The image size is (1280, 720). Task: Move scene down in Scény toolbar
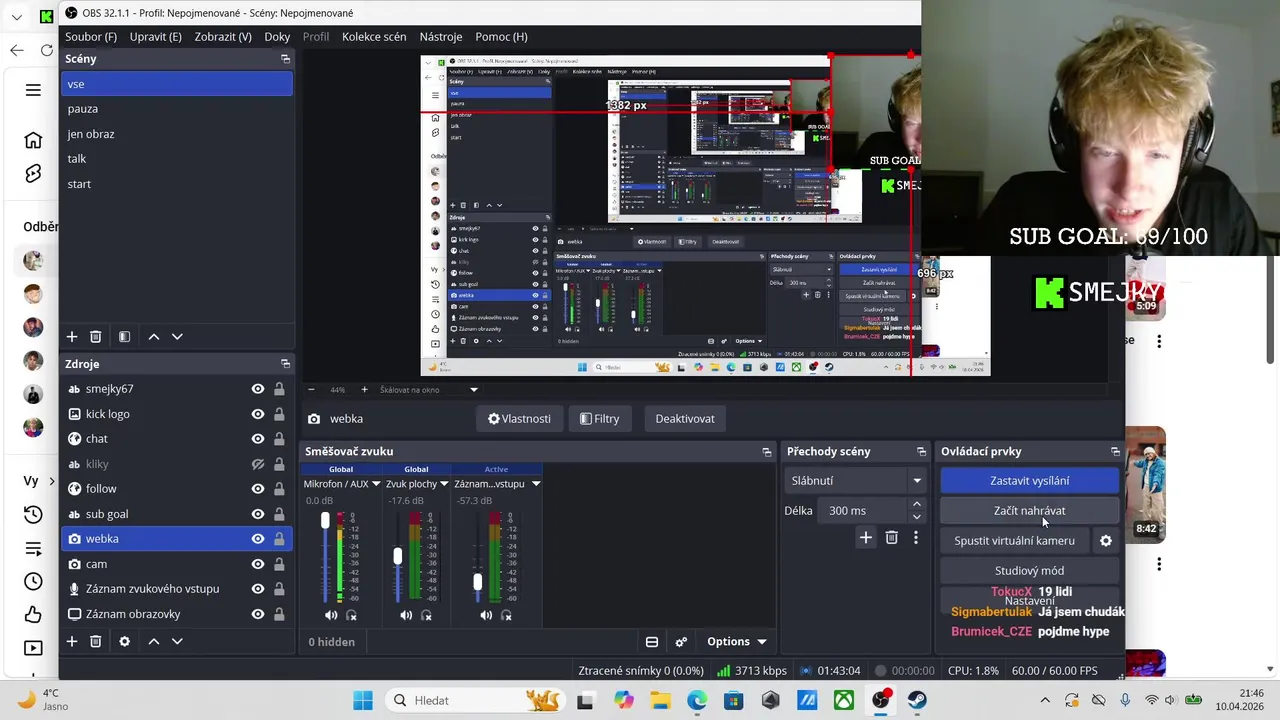click(x=177, y=337)
